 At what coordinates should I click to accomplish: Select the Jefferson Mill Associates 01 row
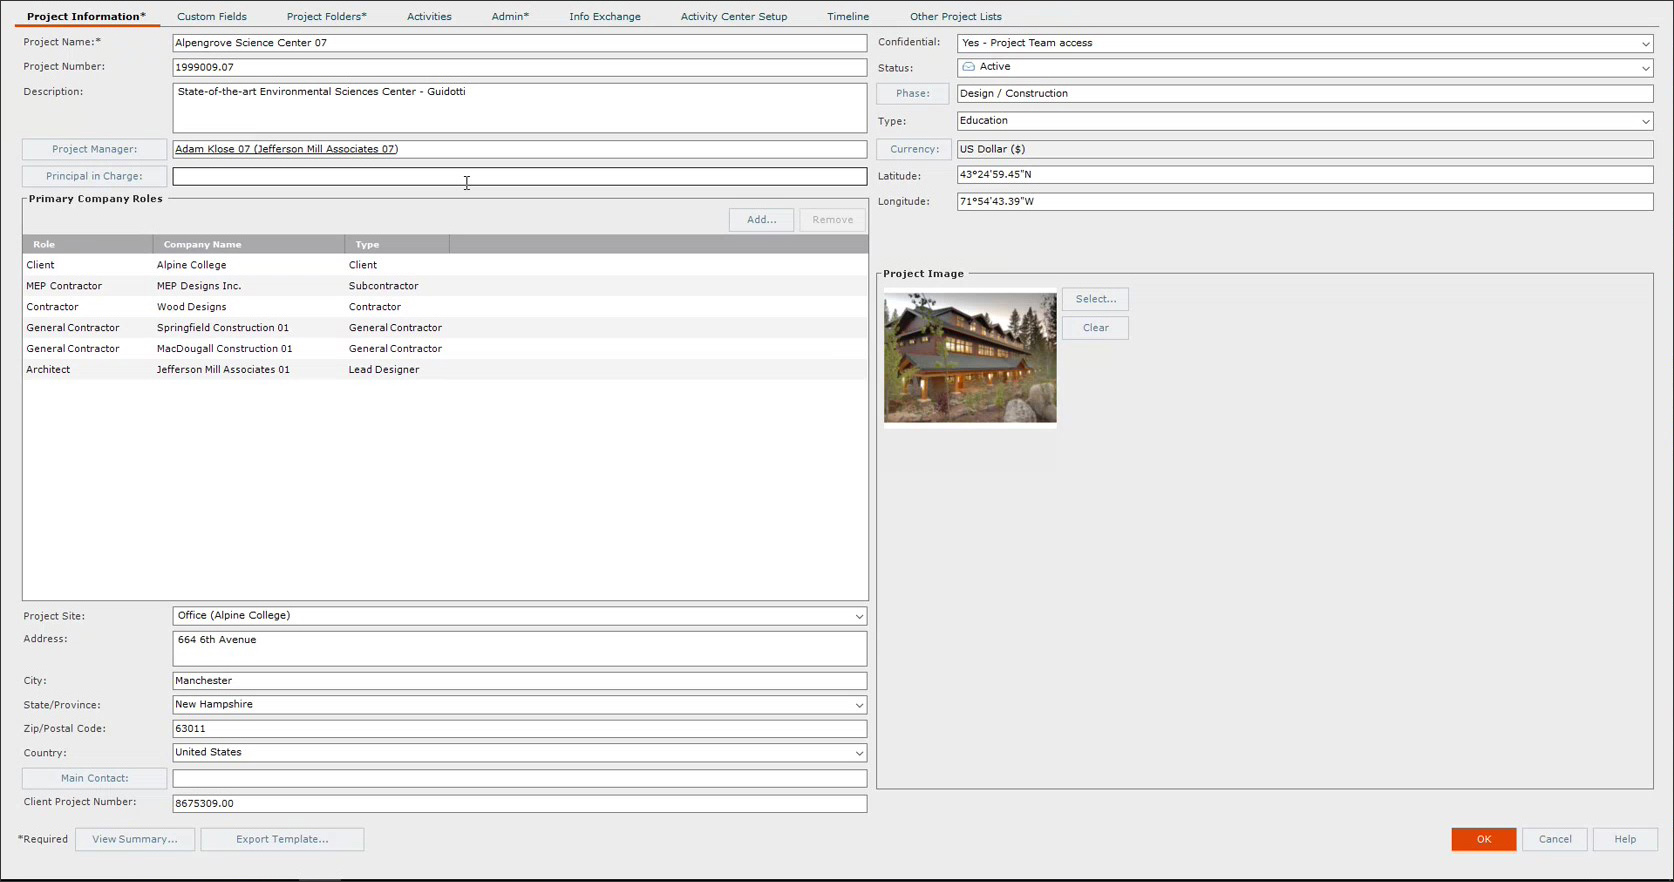pyautogui.click(x=445, y=370)
